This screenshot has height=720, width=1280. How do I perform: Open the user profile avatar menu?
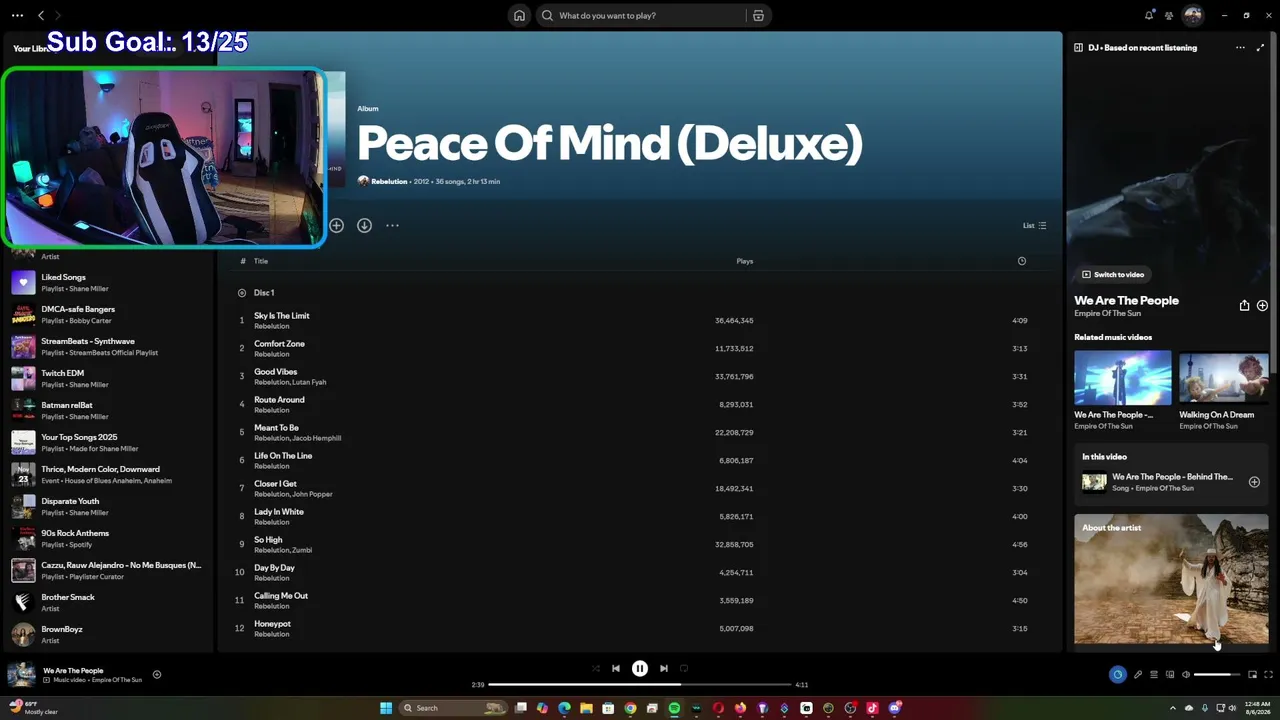click(1193, 15)
